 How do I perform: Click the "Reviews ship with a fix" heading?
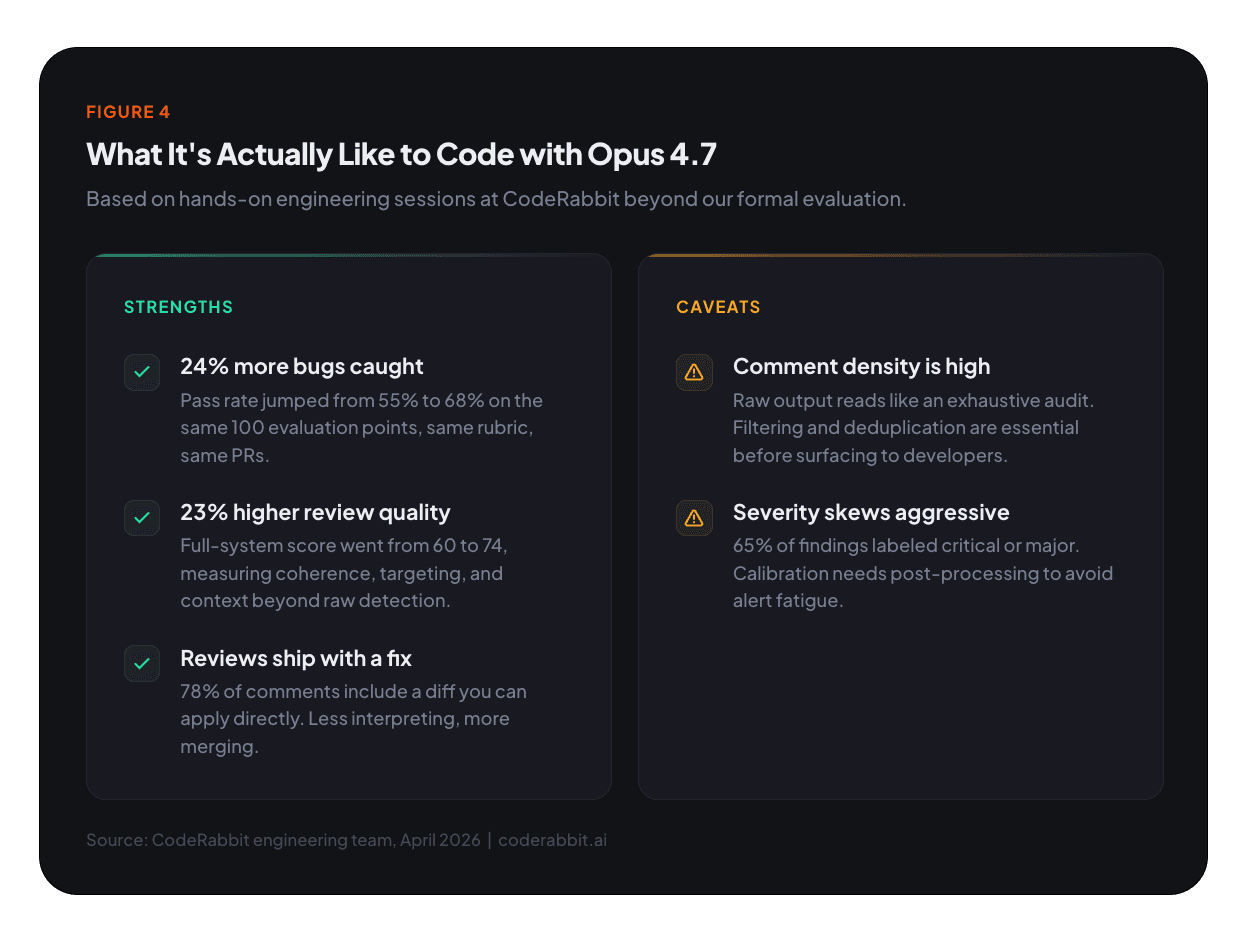pos(296,658)
